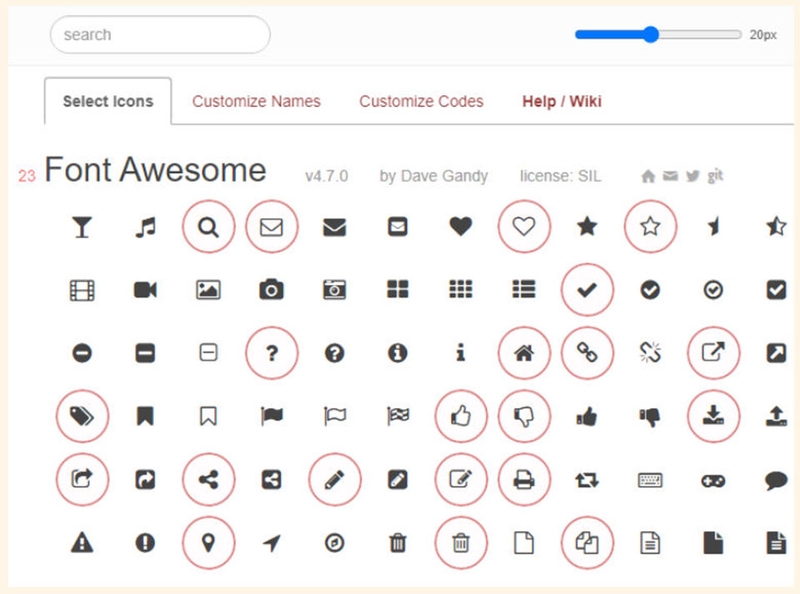Select the solid black heart icon
Screen dimensions: 800x594
461,227
